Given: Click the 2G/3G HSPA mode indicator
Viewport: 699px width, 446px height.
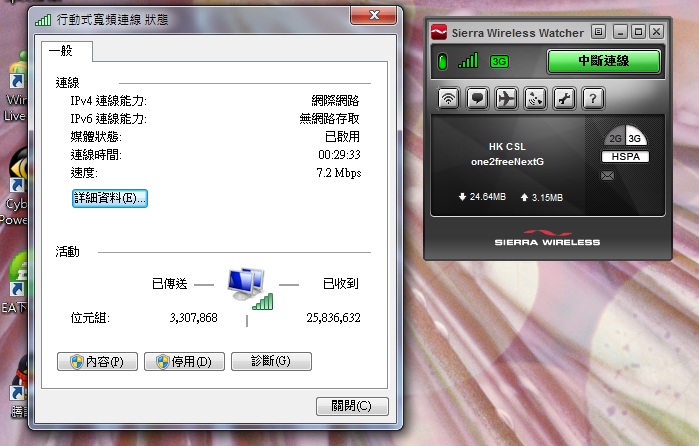Looking at the screenshot, I should 625,145.
